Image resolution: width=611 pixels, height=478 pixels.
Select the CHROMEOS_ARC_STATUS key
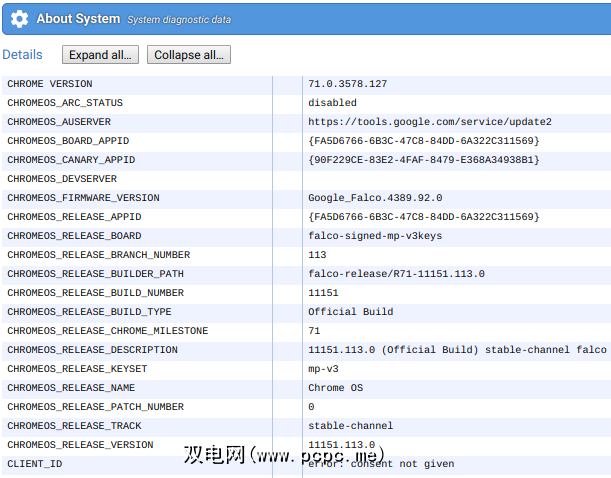point(65,103)
